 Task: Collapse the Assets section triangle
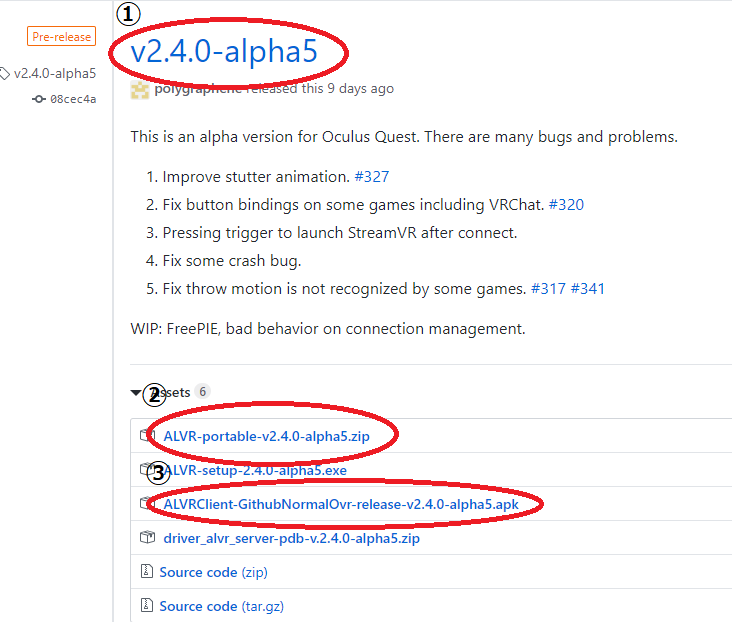[136, 392]
